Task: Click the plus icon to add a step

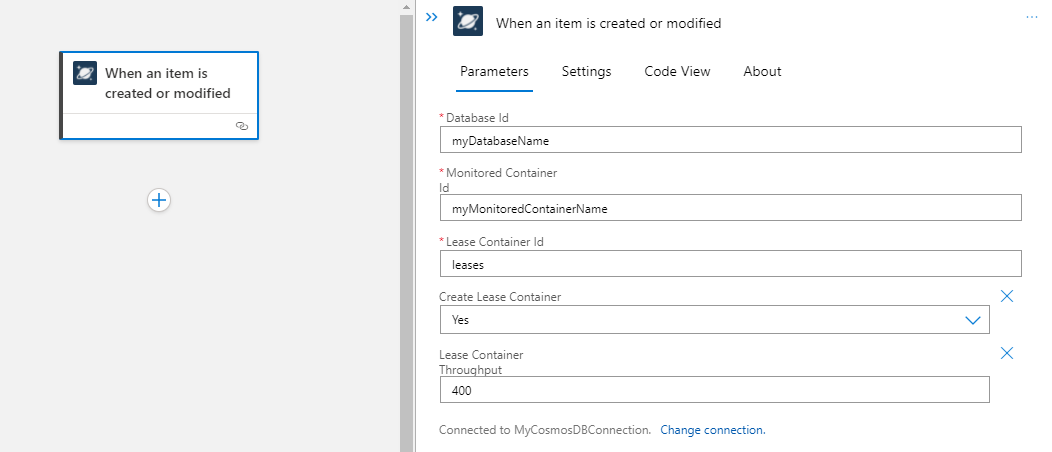Action: coord(159,200)
